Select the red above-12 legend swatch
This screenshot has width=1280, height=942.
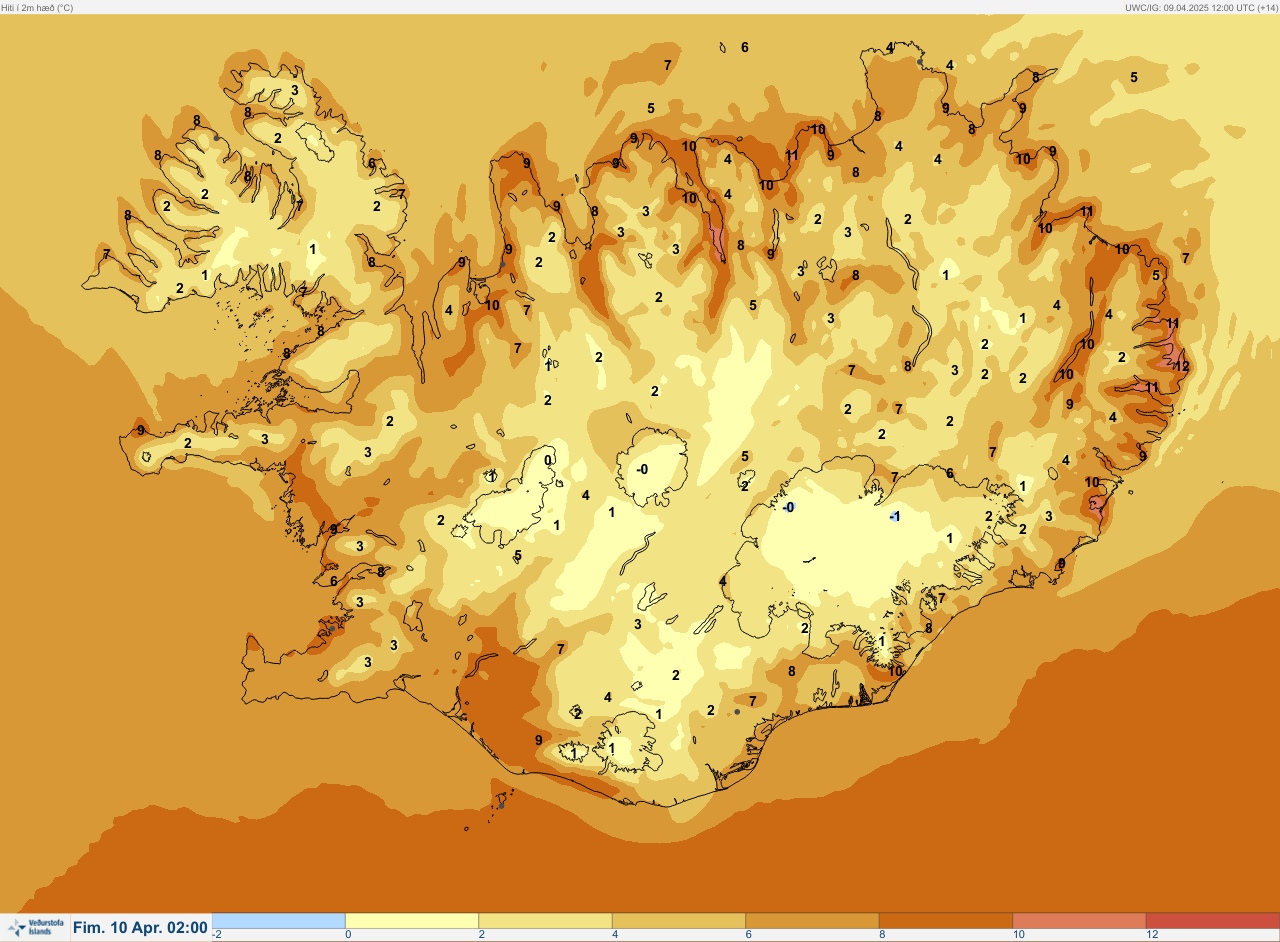pos(1212,920)
